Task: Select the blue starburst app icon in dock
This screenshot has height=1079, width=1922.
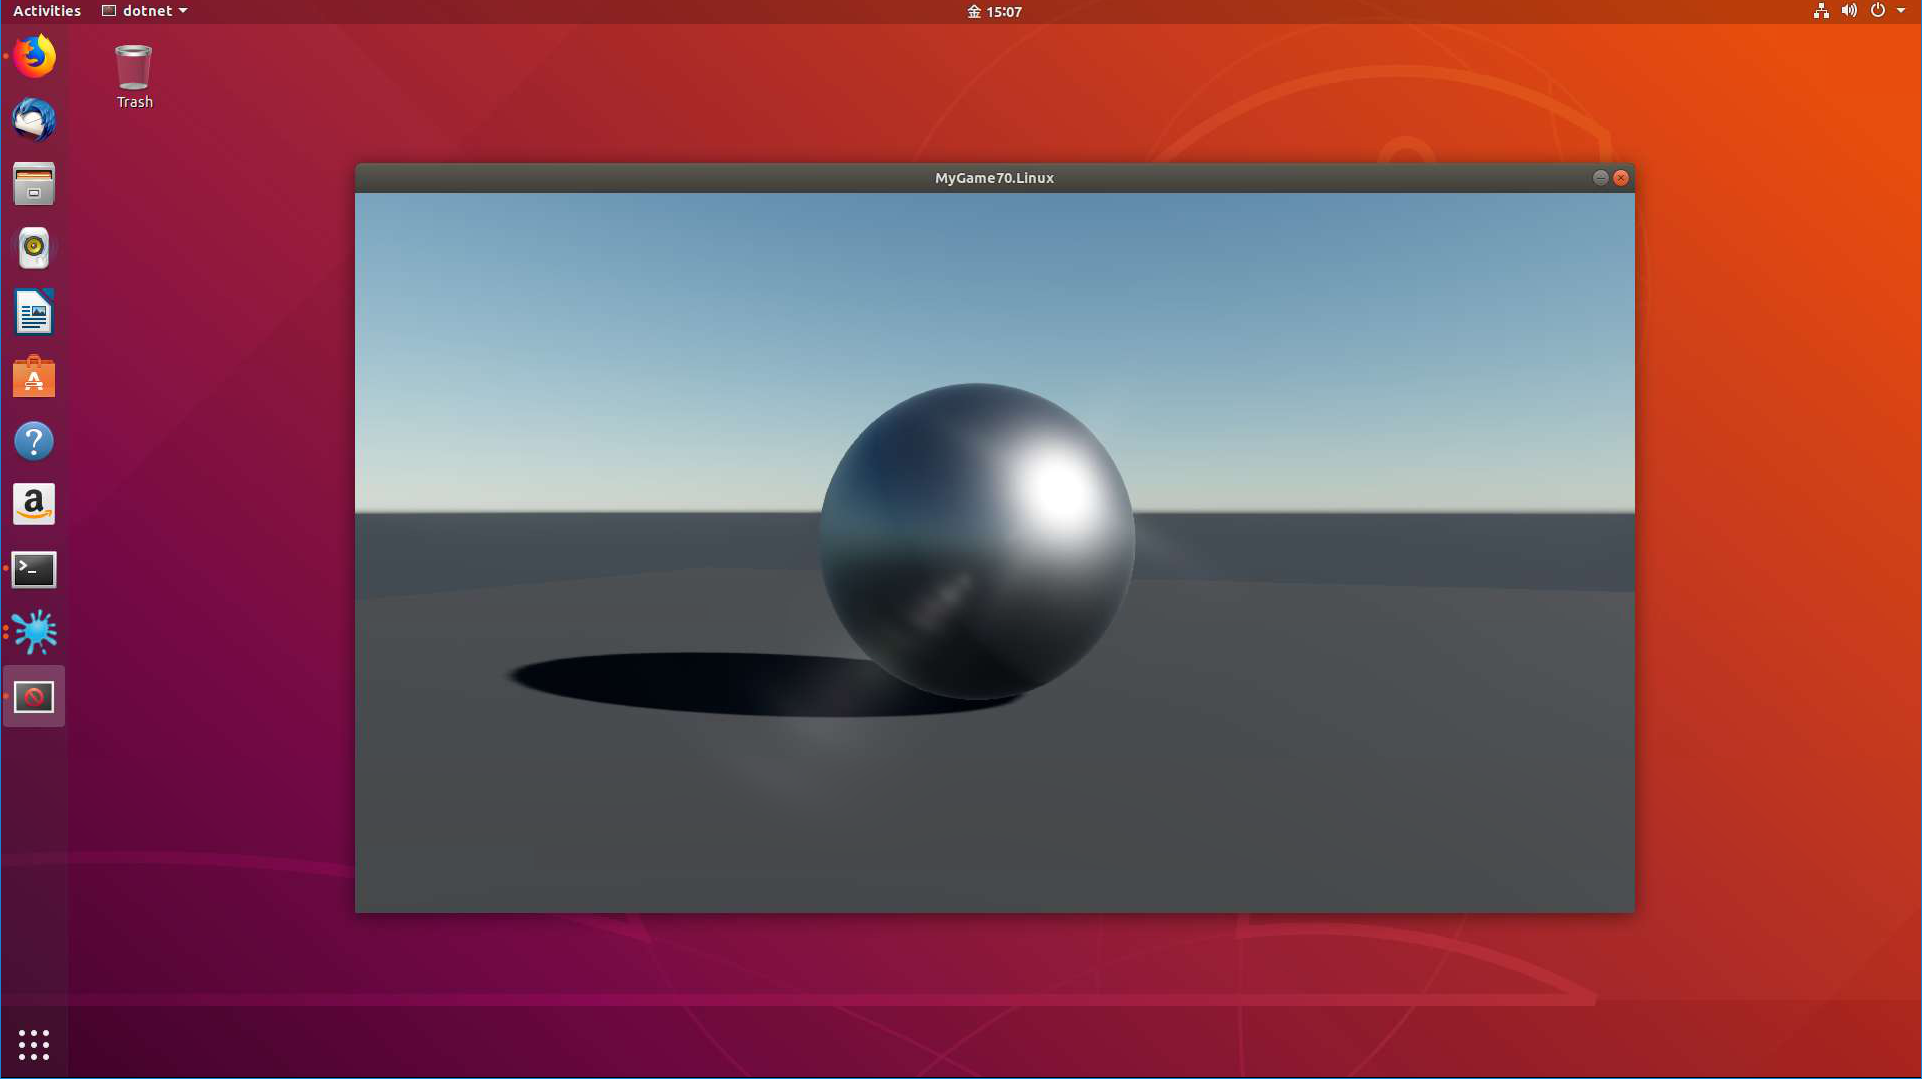Action: [34, 632]
